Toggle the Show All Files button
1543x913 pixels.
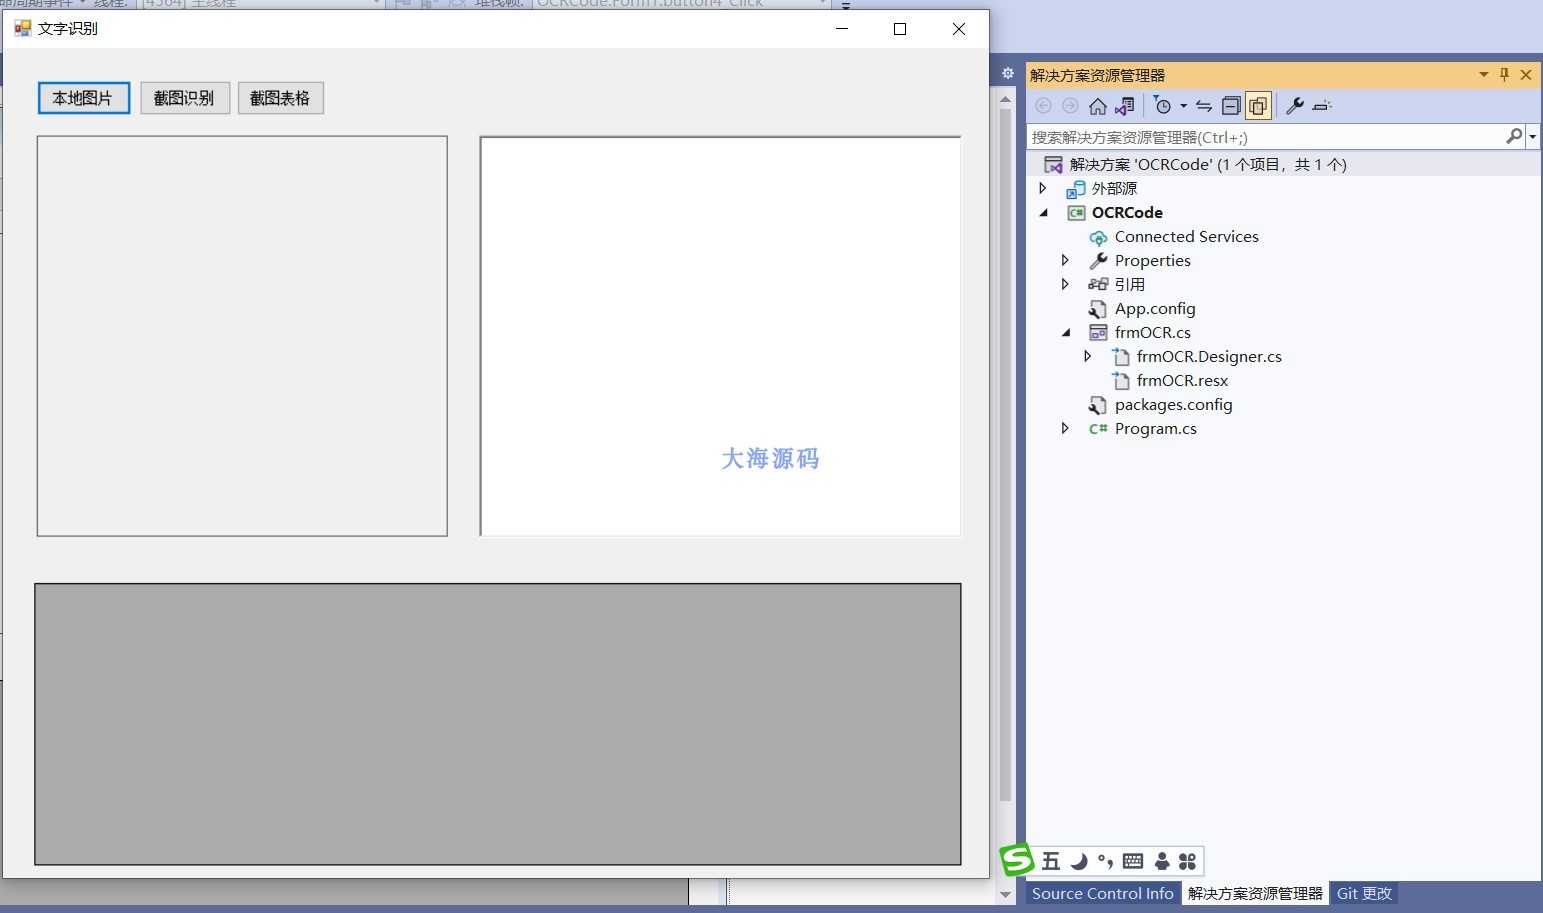1258,106
